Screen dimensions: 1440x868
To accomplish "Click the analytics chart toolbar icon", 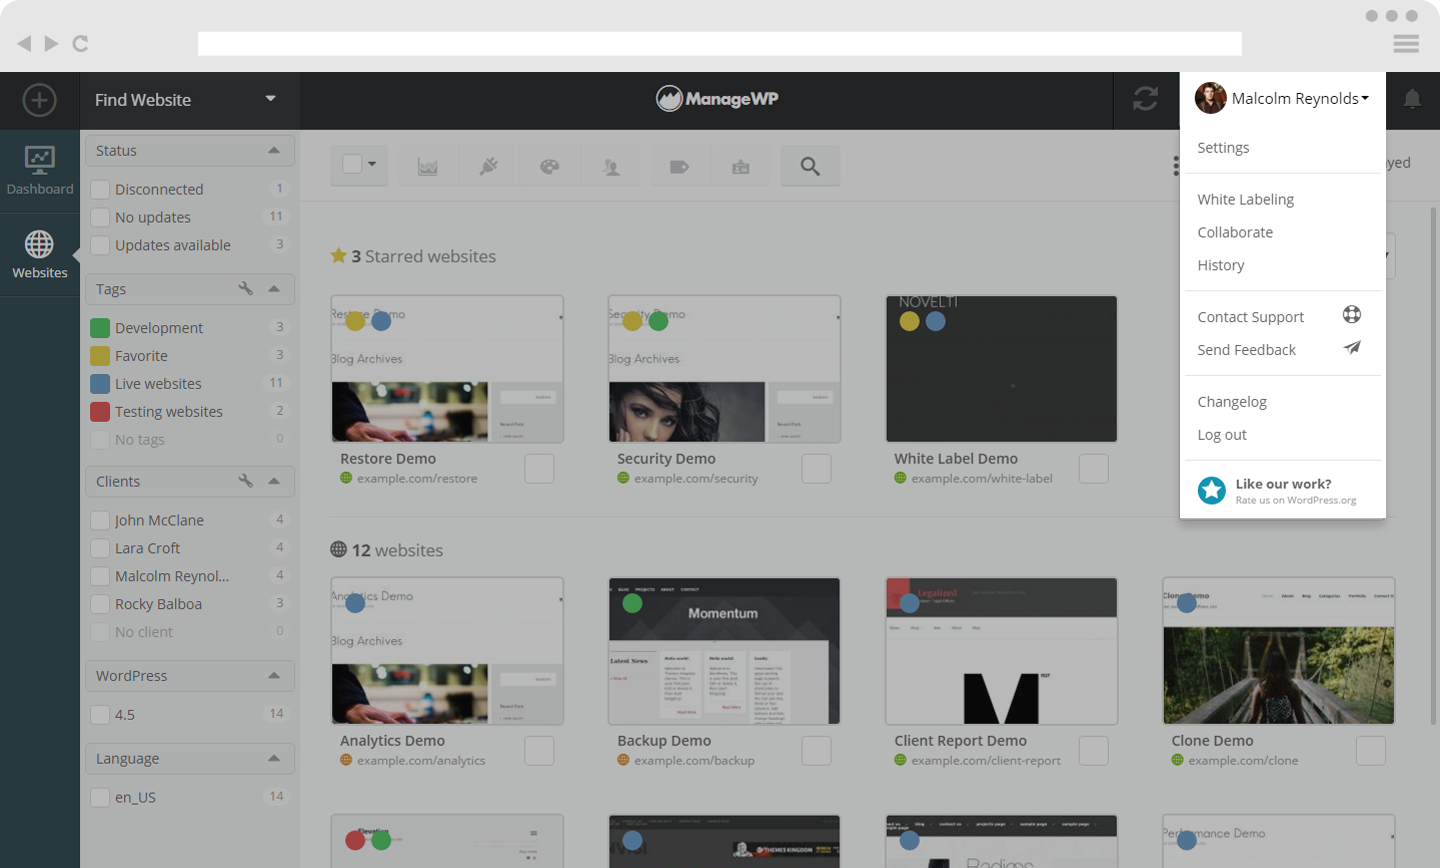I will point(428,167).
